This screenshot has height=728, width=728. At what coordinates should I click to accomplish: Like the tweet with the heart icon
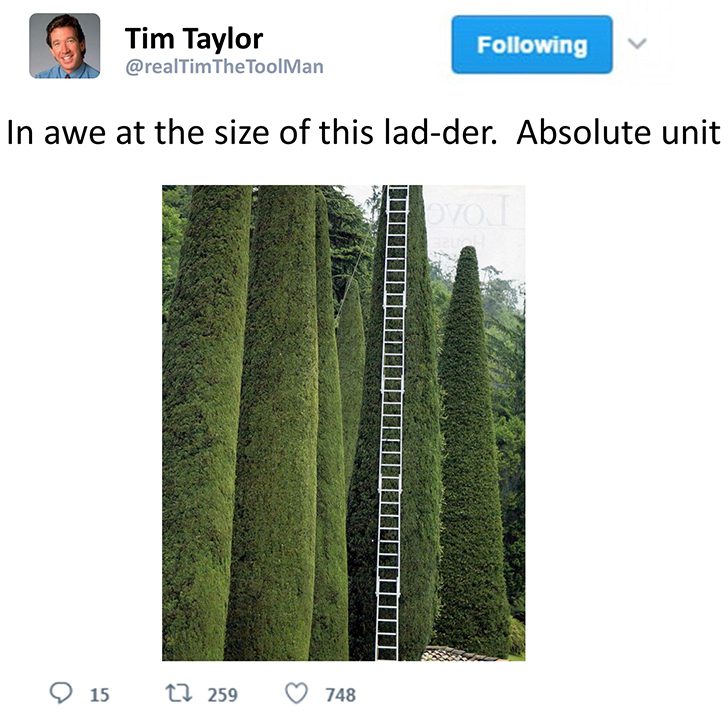[296, 694]
